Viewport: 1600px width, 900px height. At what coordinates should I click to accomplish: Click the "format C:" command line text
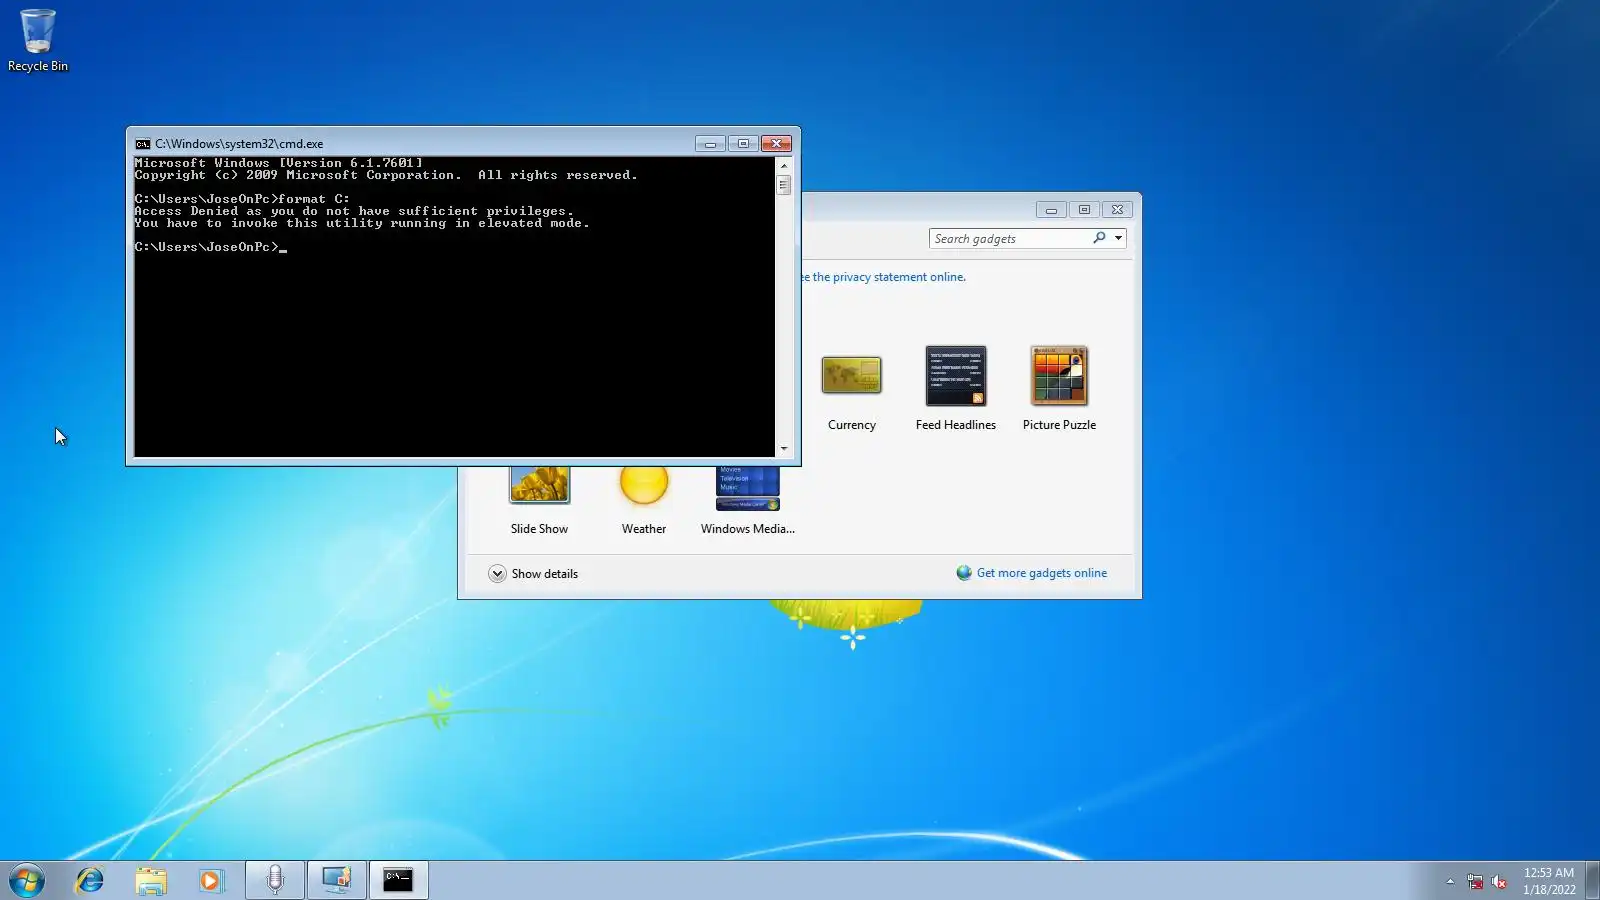pyautogui.click(x=314, y=199)
